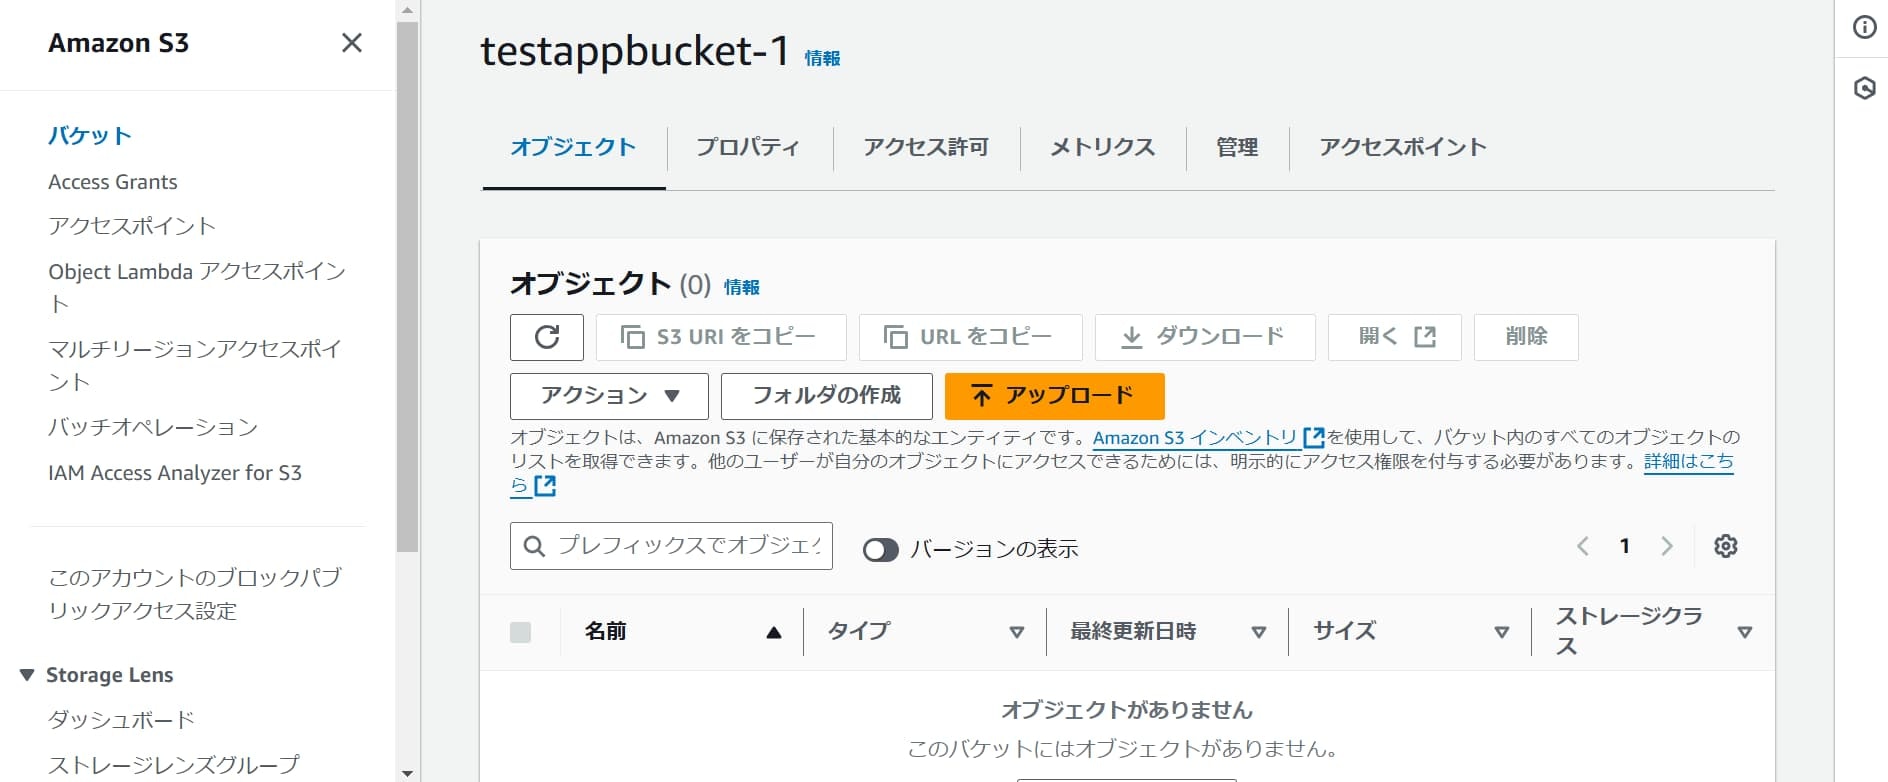Open ストレージレンズグループ in sidebar
Viewport: 1888px width, 782px height.
[174, 765]
